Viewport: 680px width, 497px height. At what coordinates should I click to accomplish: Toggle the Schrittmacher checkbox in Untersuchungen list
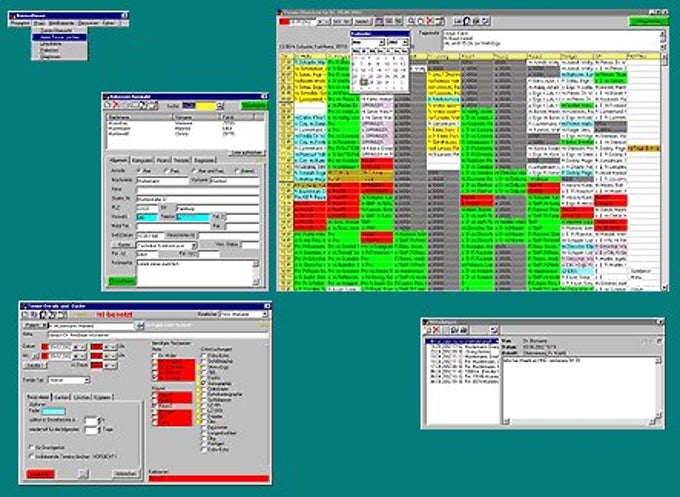pos(204,361)
